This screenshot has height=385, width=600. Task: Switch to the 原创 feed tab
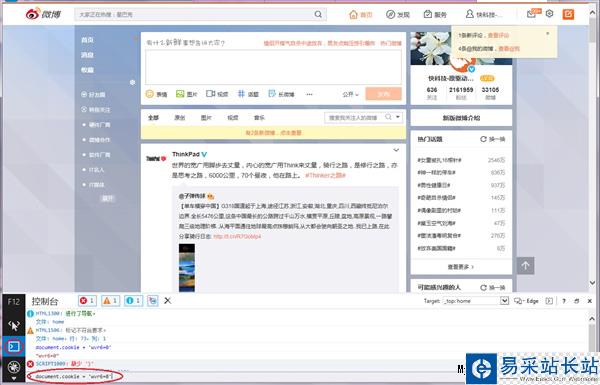pos(180,117)
